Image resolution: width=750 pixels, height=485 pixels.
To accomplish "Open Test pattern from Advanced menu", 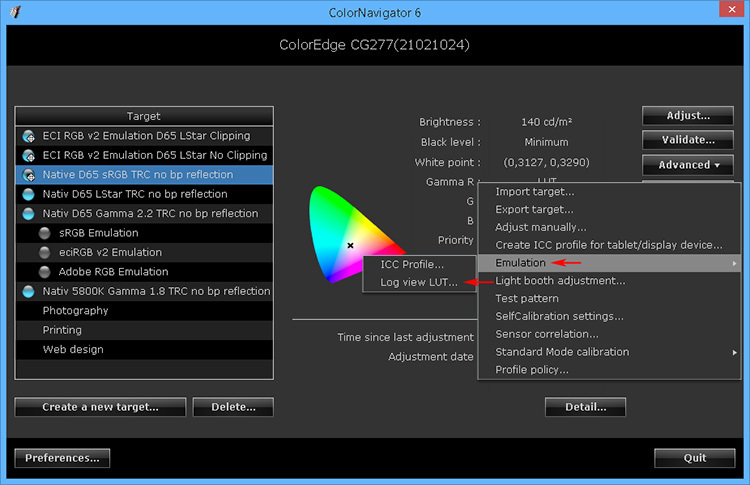I will coord(609,298).
